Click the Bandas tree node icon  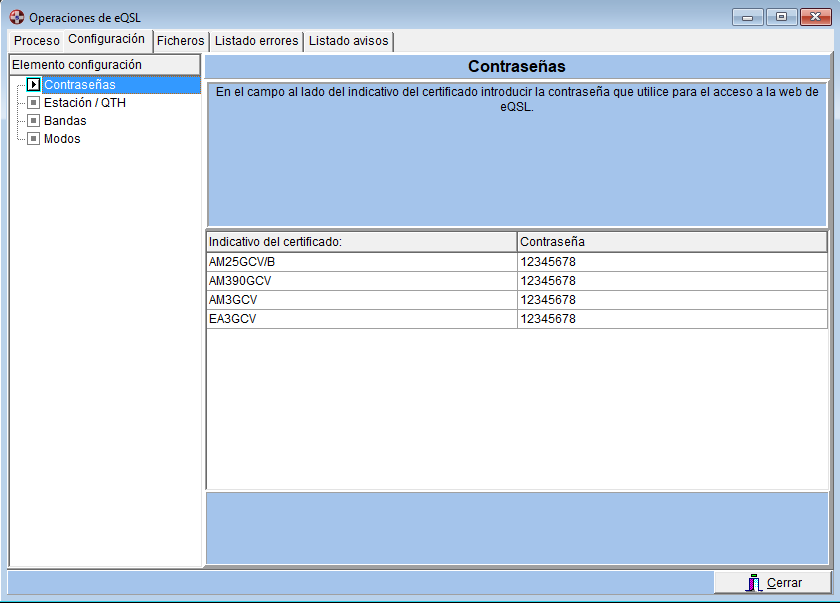[x=33, y=121]
